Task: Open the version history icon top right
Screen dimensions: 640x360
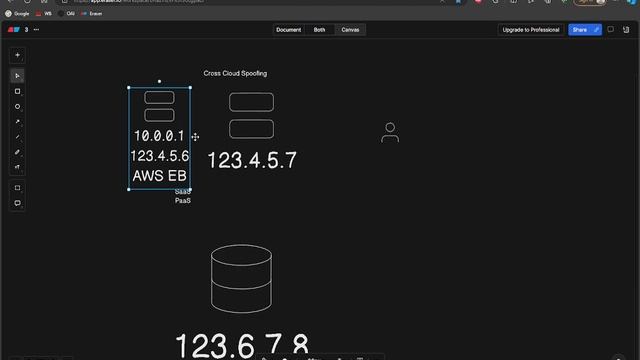Action: [x=626, y=29]
